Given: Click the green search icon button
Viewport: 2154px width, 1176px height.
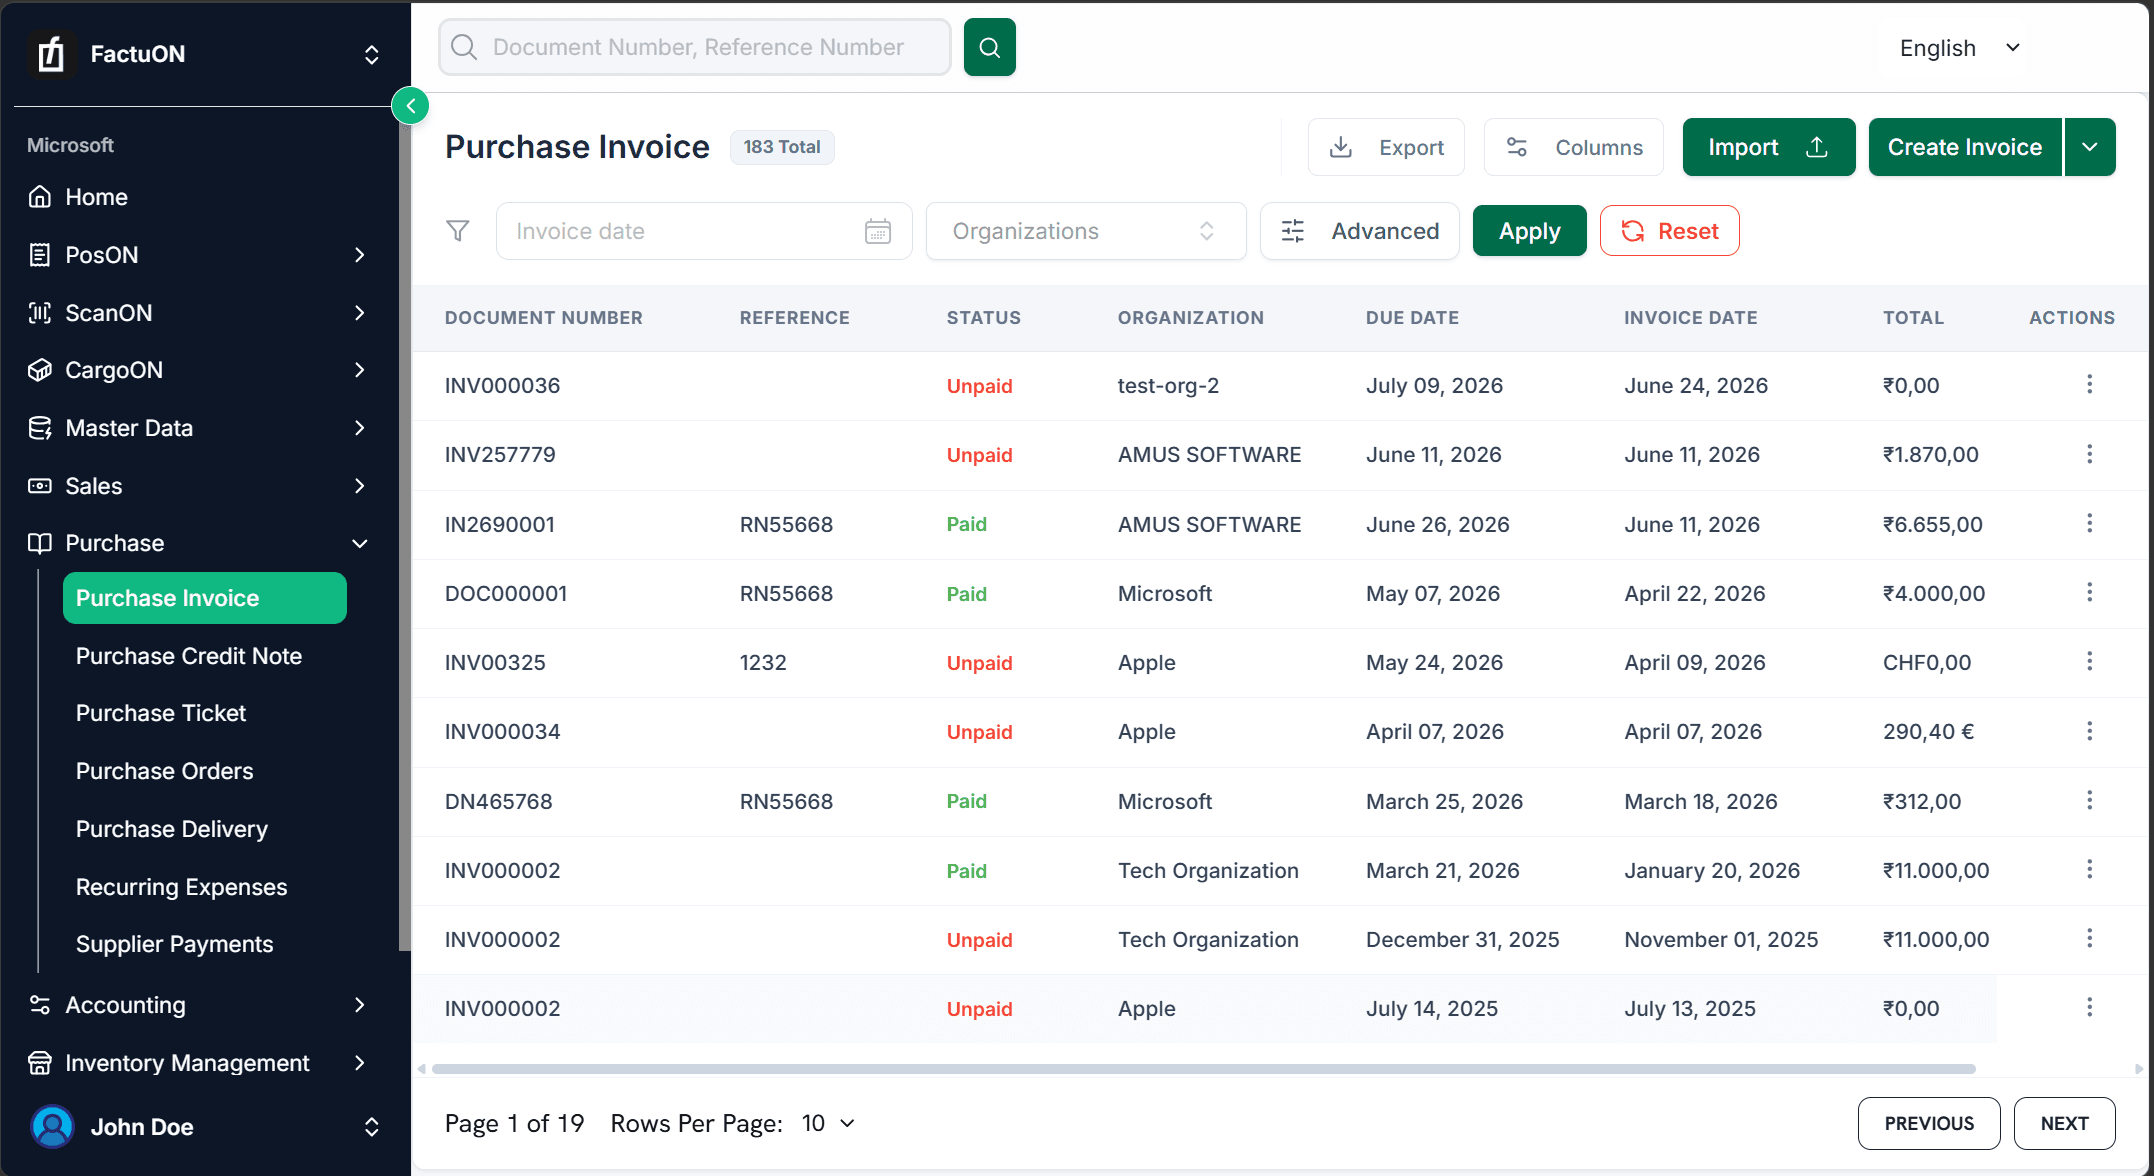Looking at the screenshot, I should pos(989,47).
